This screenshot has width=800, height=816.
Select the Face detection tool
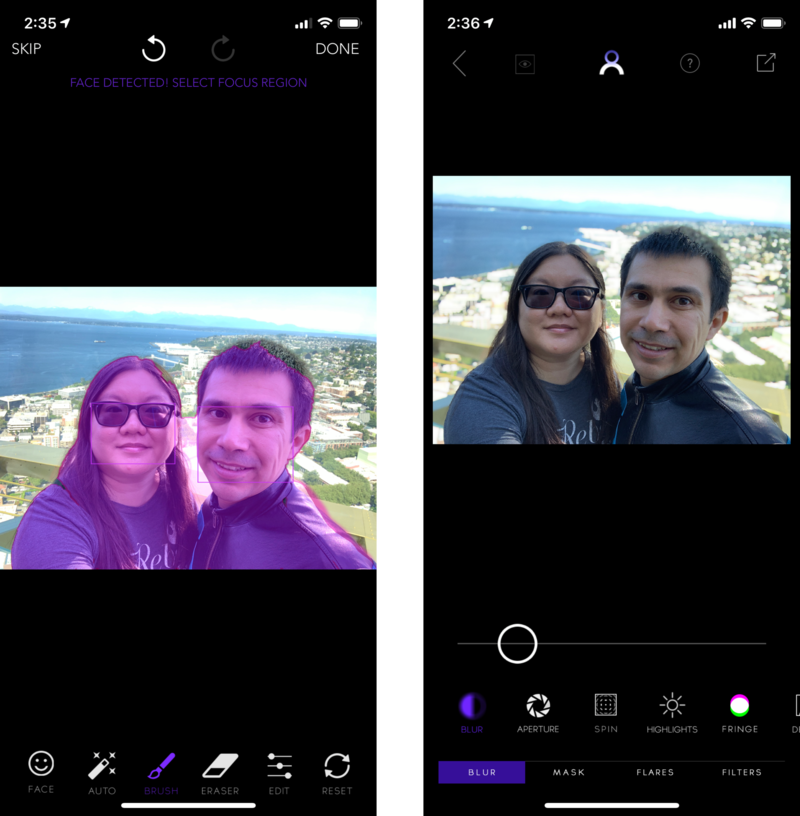pos(41,771)
